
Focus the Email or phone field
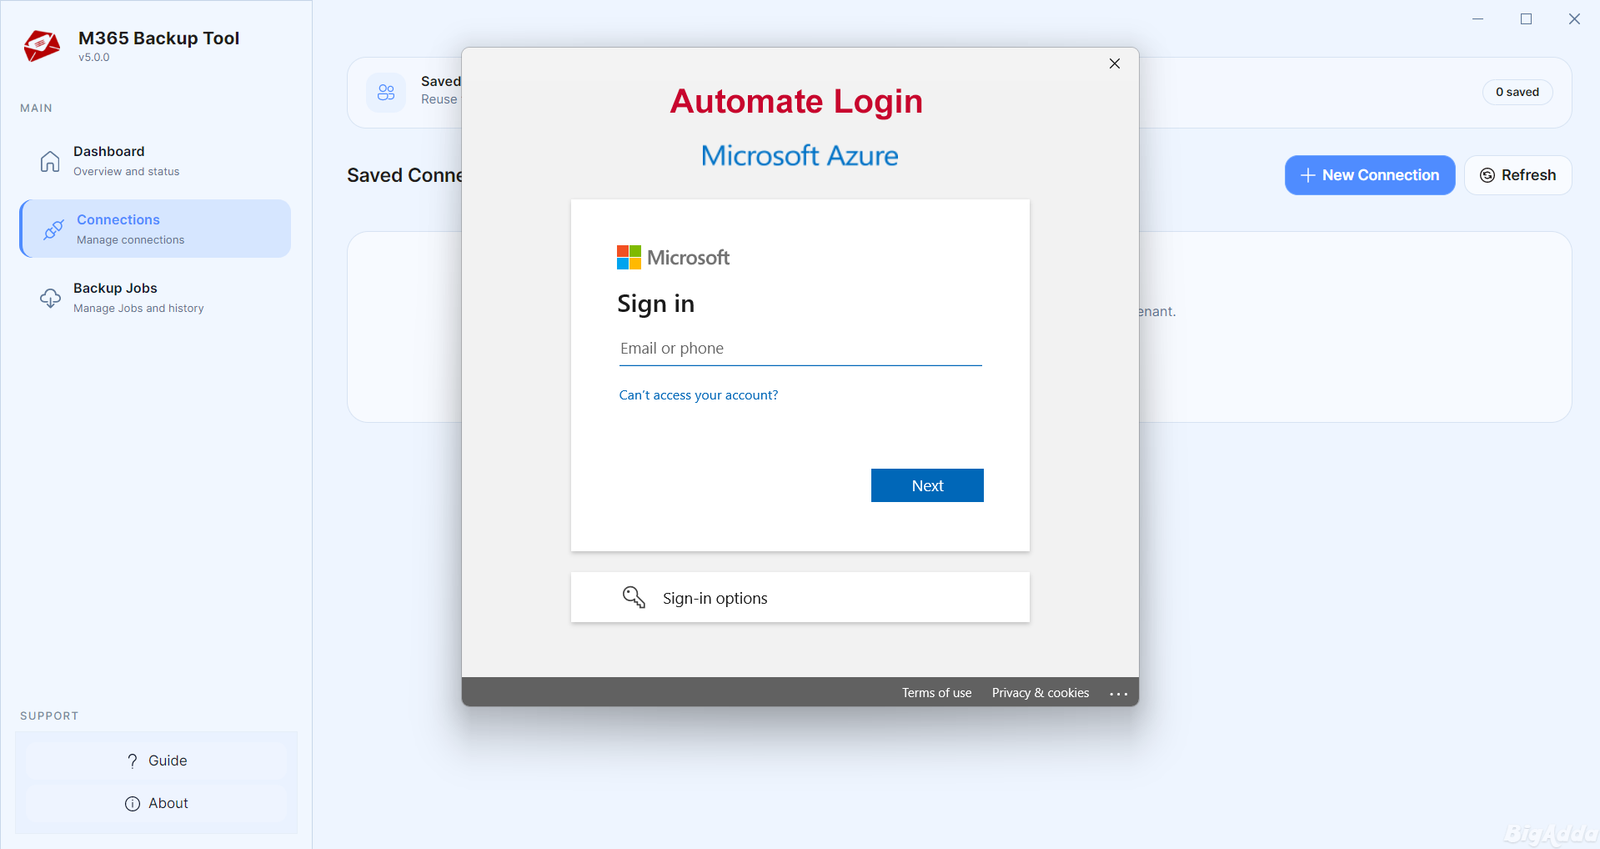pos(800,349)
